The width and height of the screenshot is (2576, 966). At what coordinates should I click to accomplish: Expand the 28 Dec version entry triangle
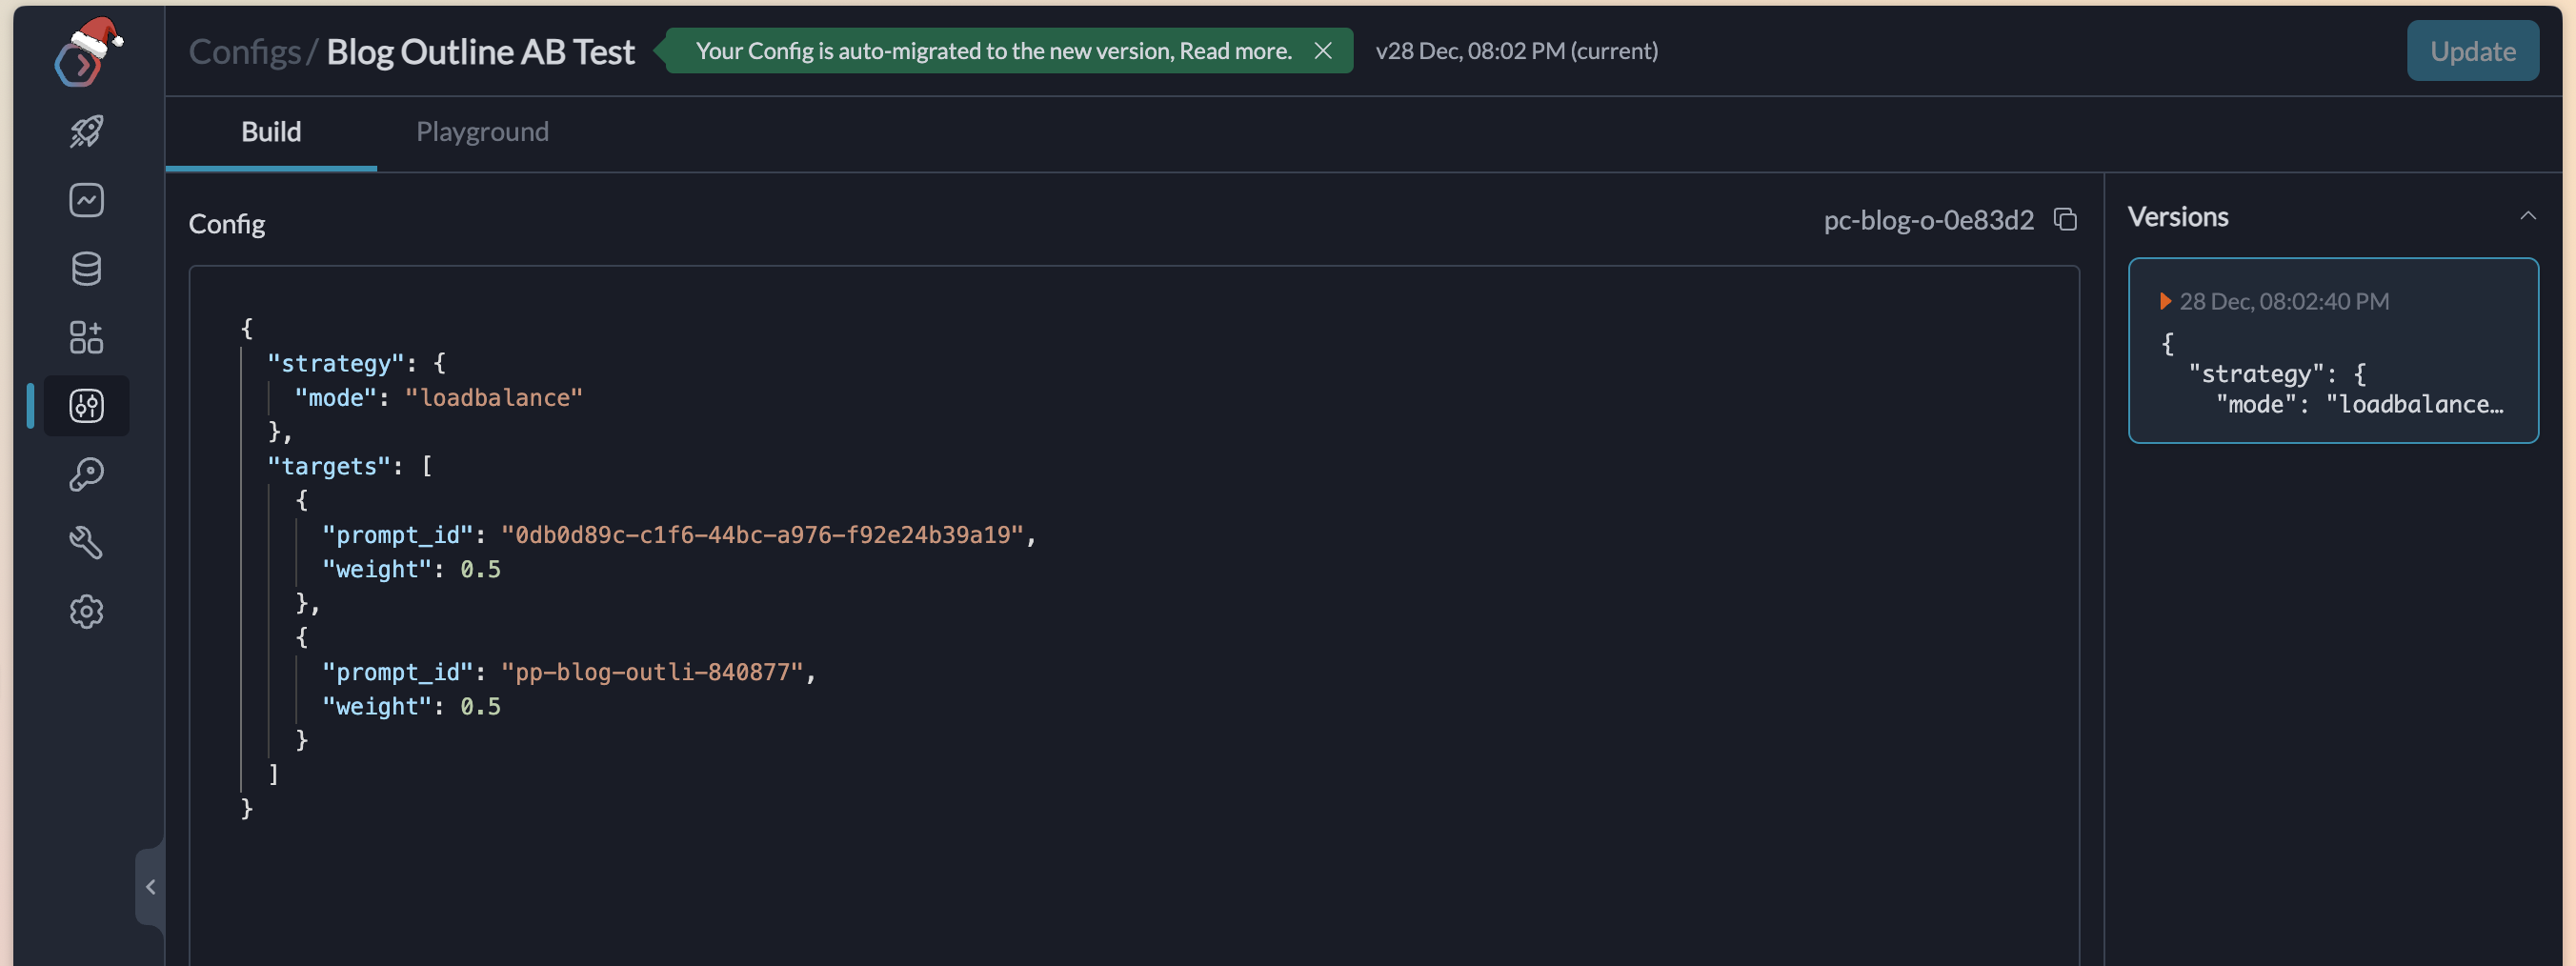click(x=2164, y=301)
